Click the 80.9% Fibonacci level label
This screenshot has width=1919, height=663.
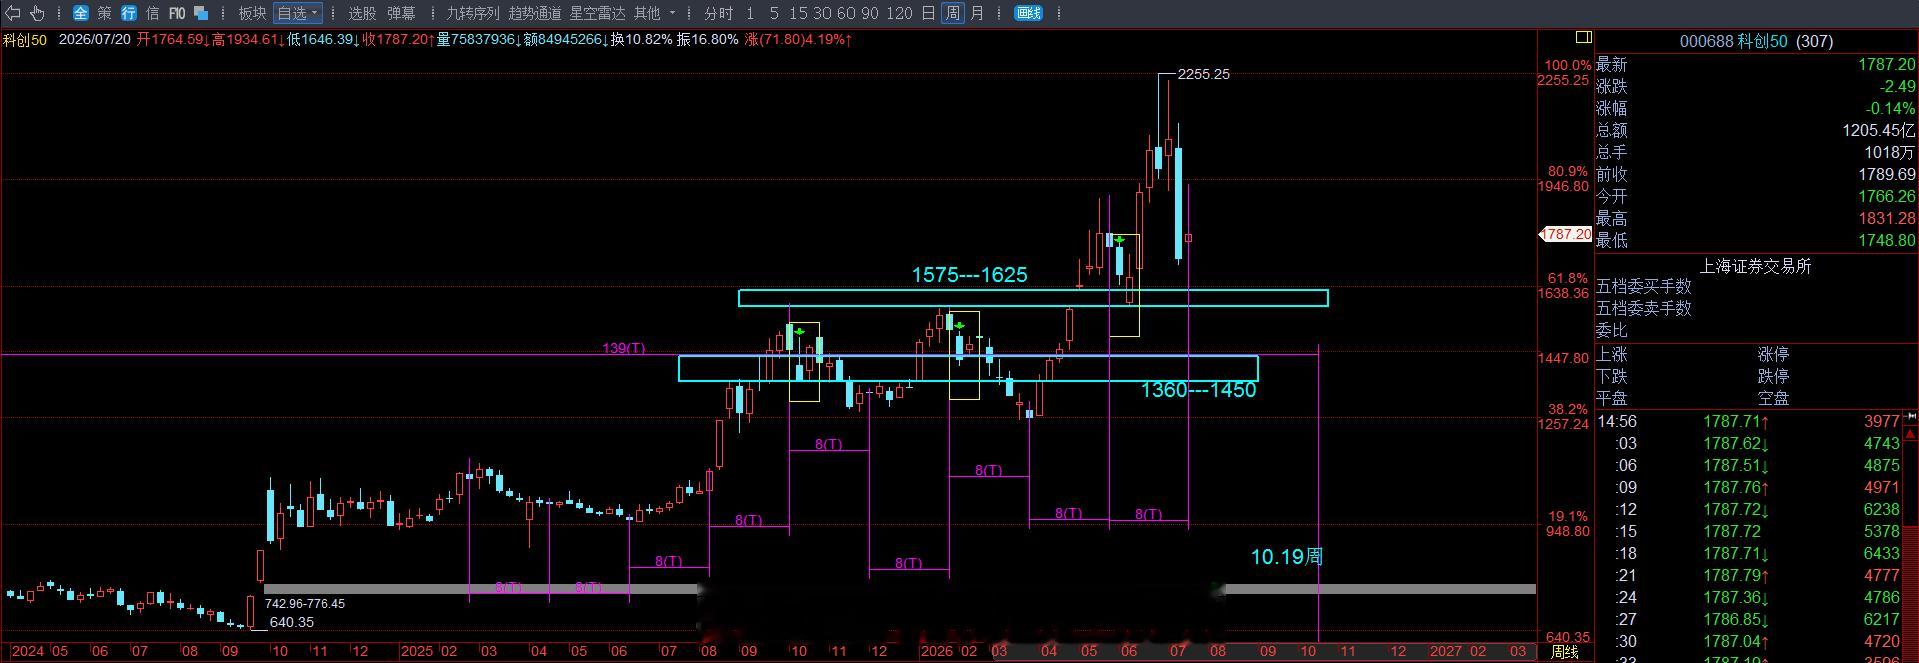(1567, 171)
